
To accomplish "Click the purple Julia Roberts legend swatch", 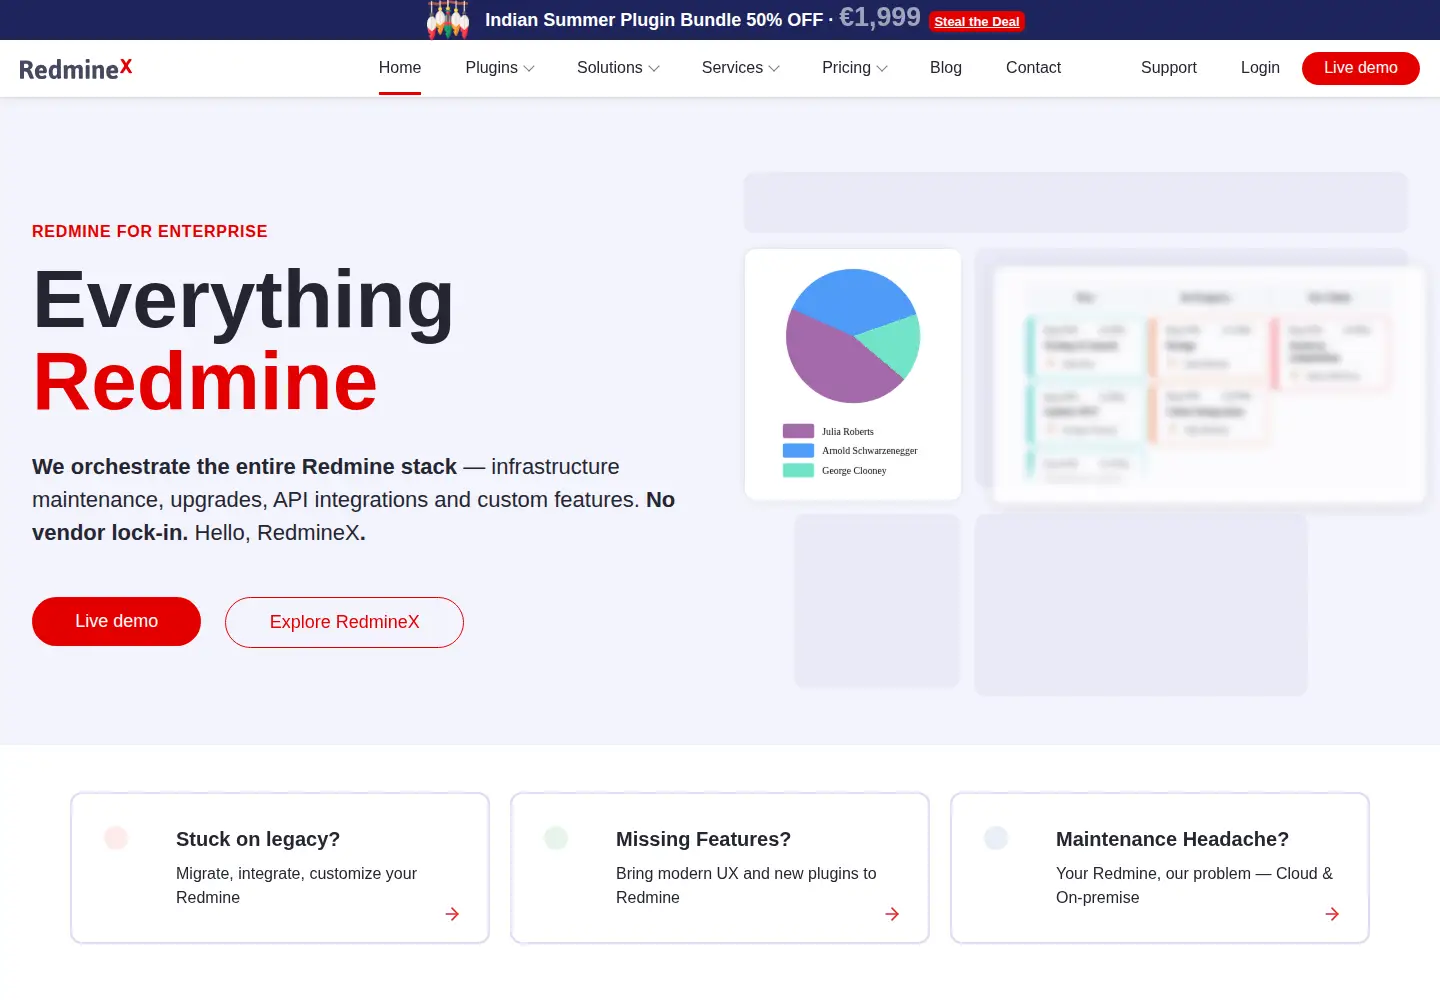I will tap(798, 431).
